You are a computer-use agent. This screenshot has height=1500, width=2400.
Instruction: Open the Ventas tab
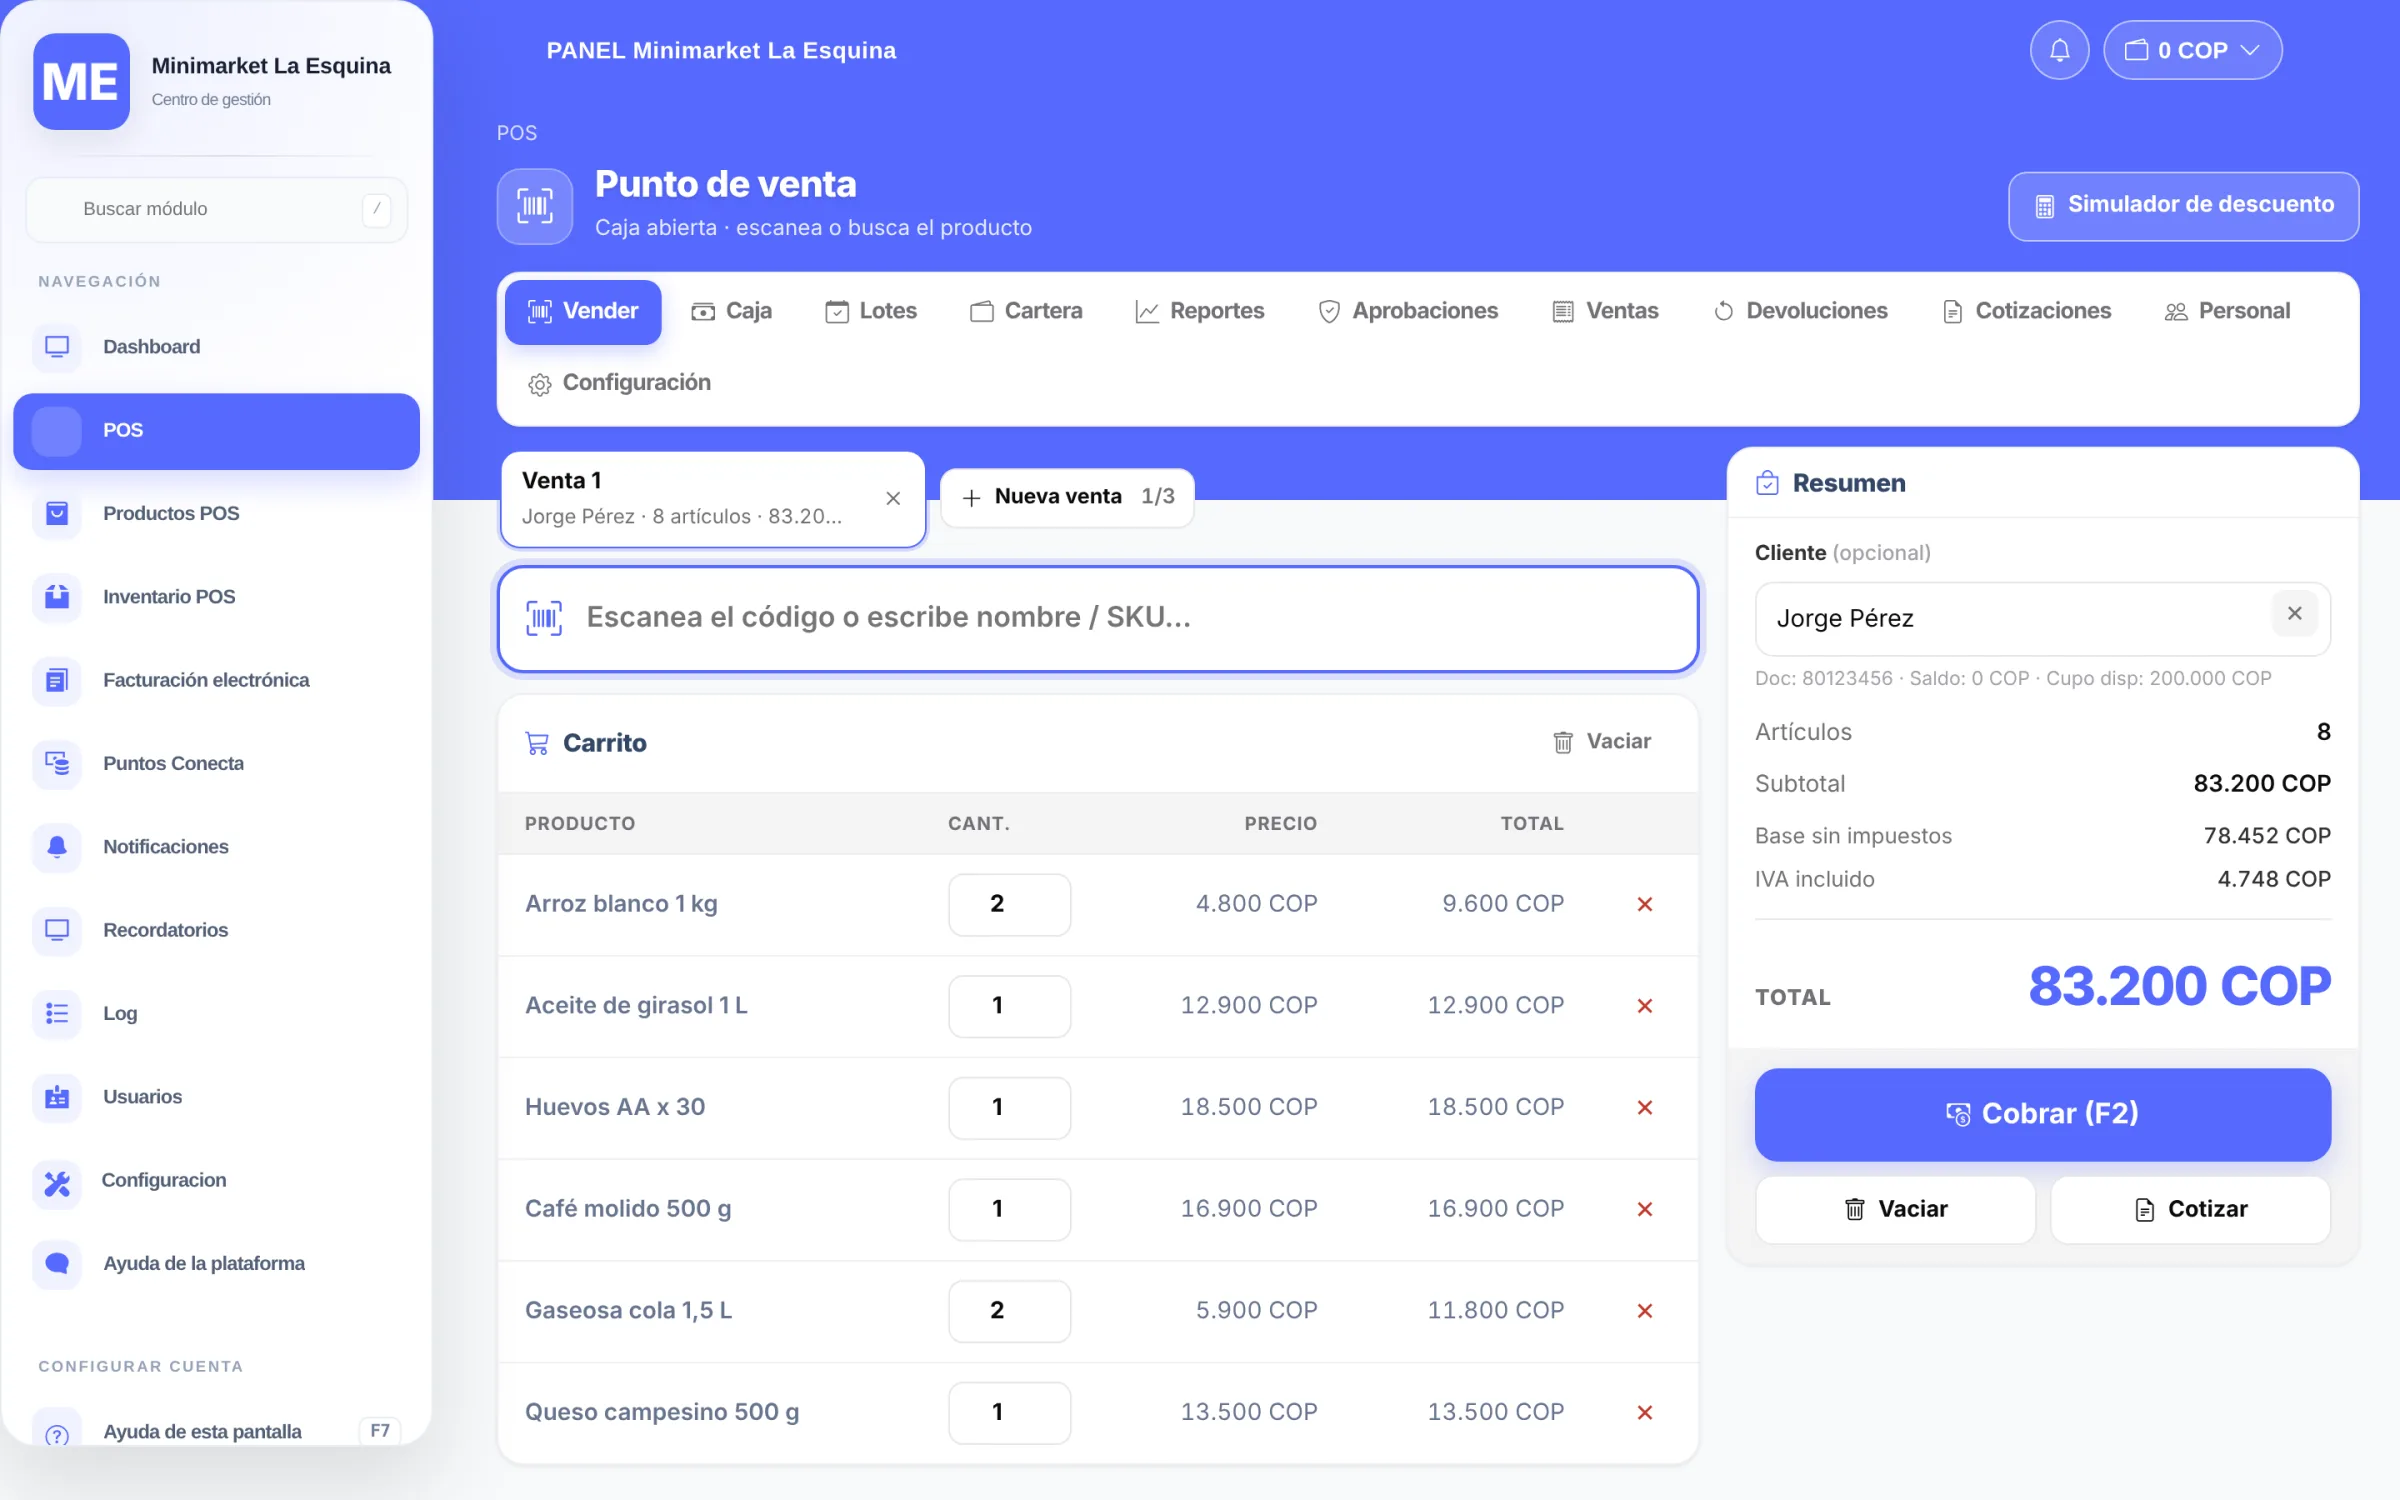pos(1605,311)
